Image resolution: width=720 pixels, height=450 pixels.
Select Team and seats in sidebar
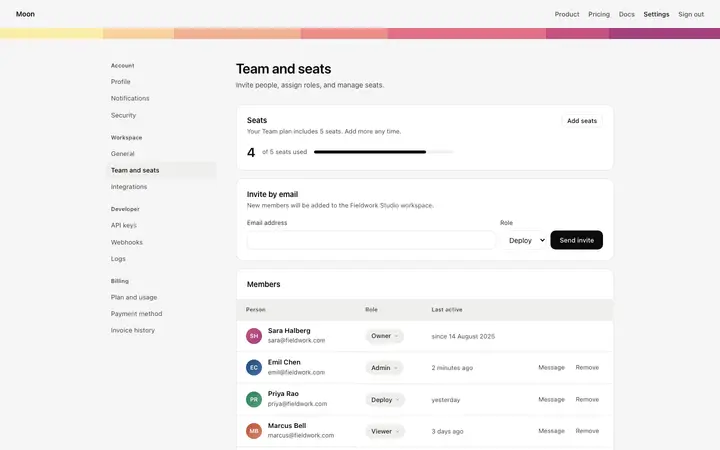[x=162, y=170]
